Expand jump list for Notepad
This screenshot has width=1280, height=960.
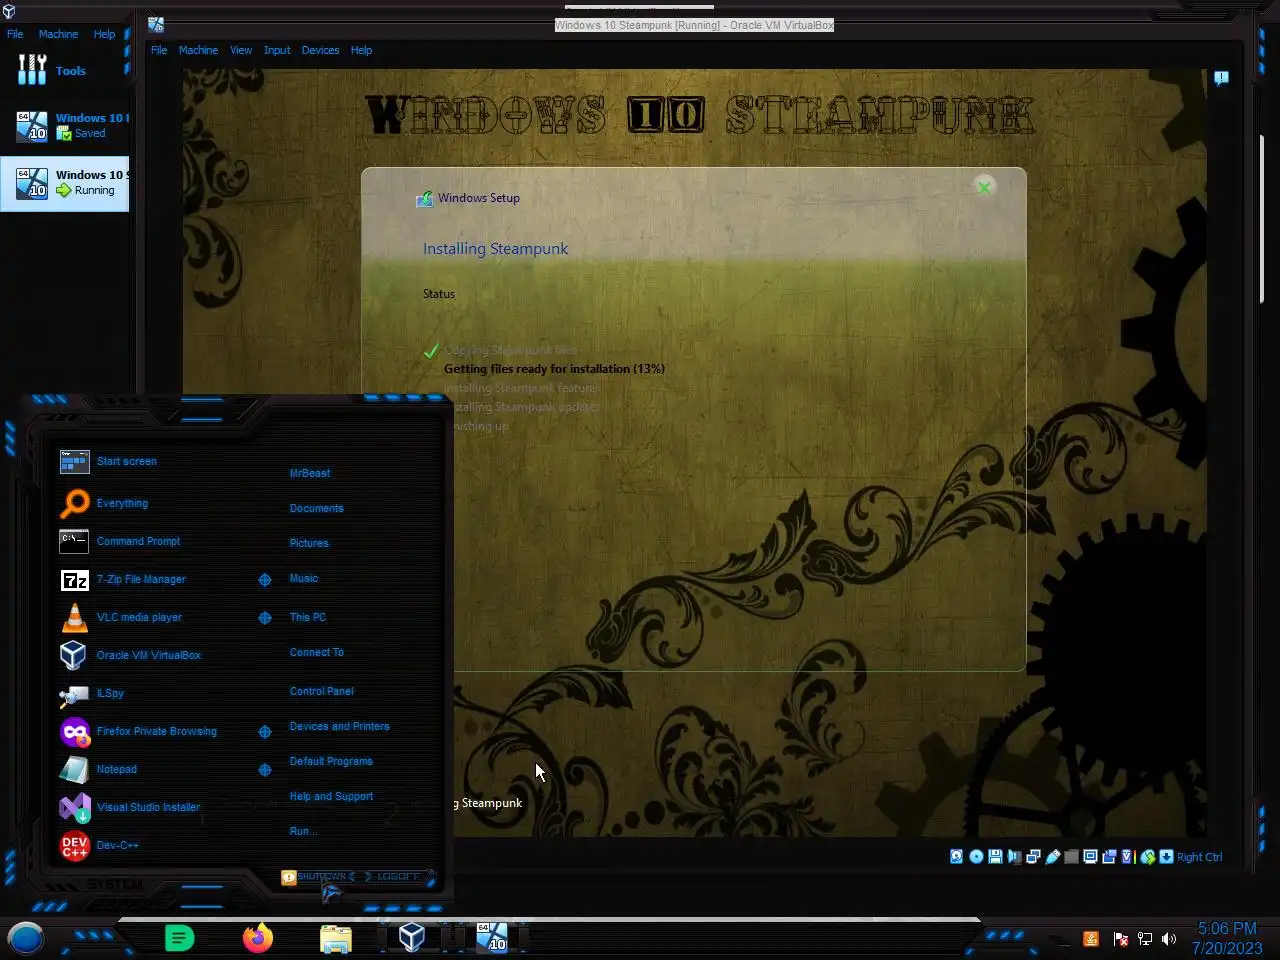point(265,769)
